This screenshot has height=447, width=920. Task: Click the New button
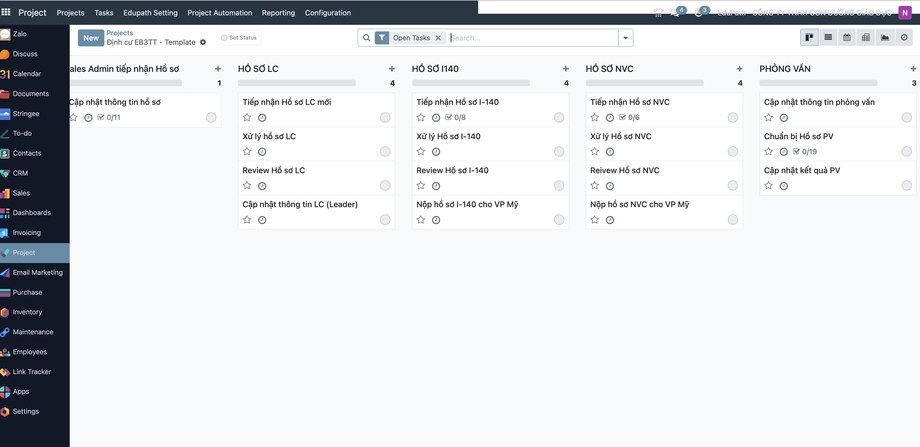coord(91,38)
